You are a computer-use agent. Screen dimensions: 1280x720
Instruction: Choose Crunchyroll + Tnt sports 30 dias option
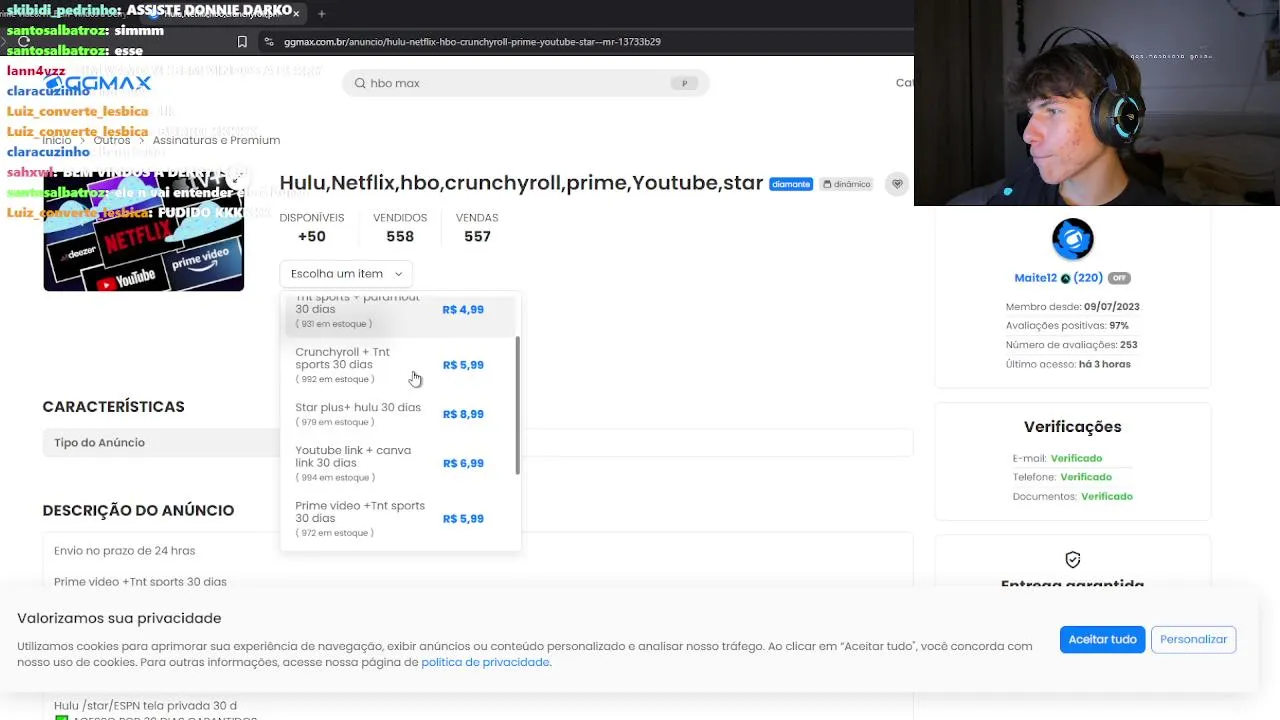coord(400,365)
